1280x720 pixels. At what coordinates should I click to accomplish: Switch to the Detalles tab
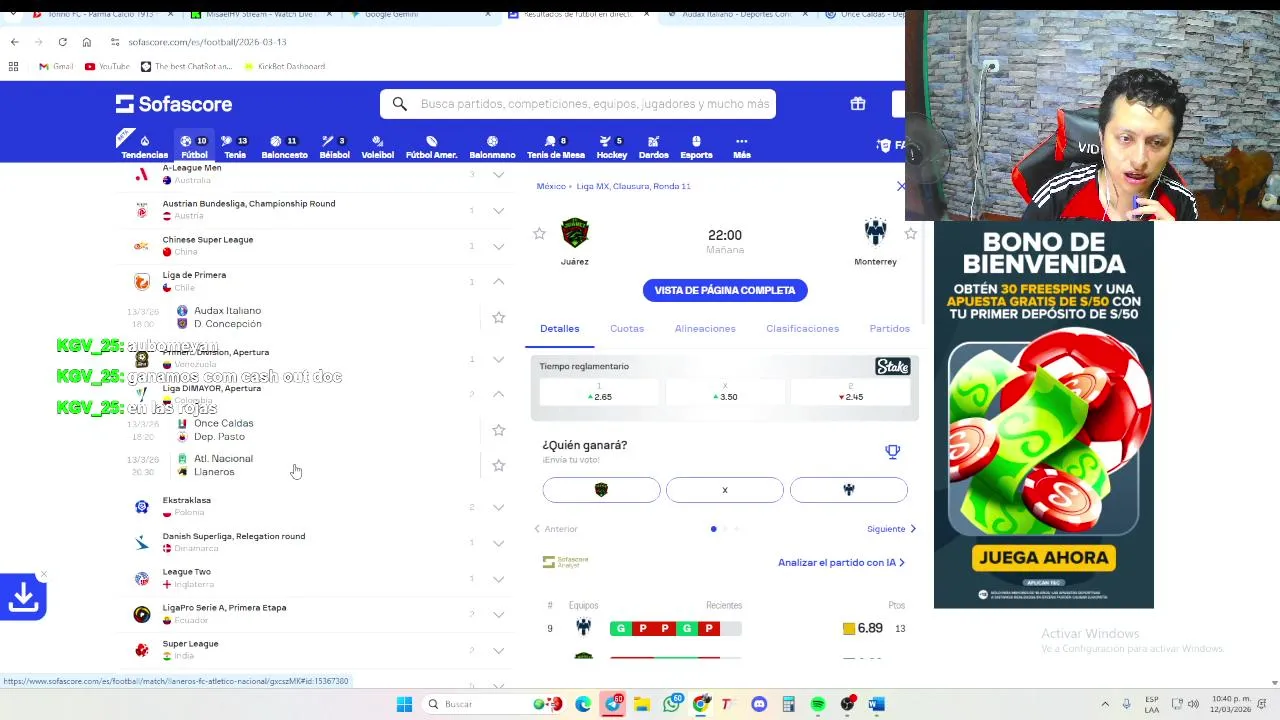559,329
